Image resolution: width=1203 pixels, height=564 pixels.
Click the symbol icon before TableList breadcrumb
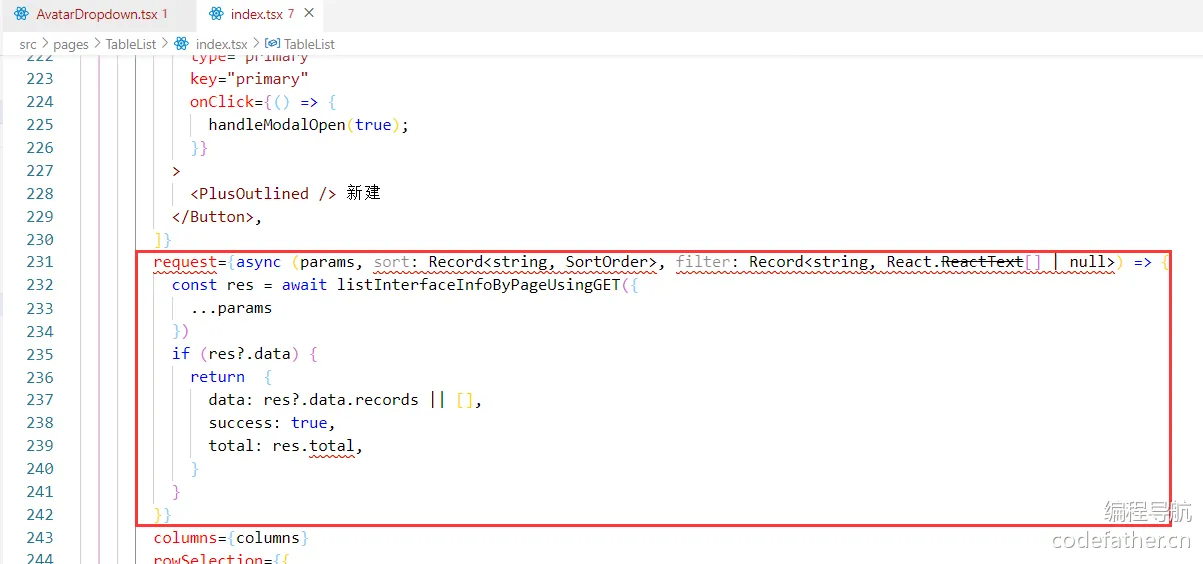[272, 44]
